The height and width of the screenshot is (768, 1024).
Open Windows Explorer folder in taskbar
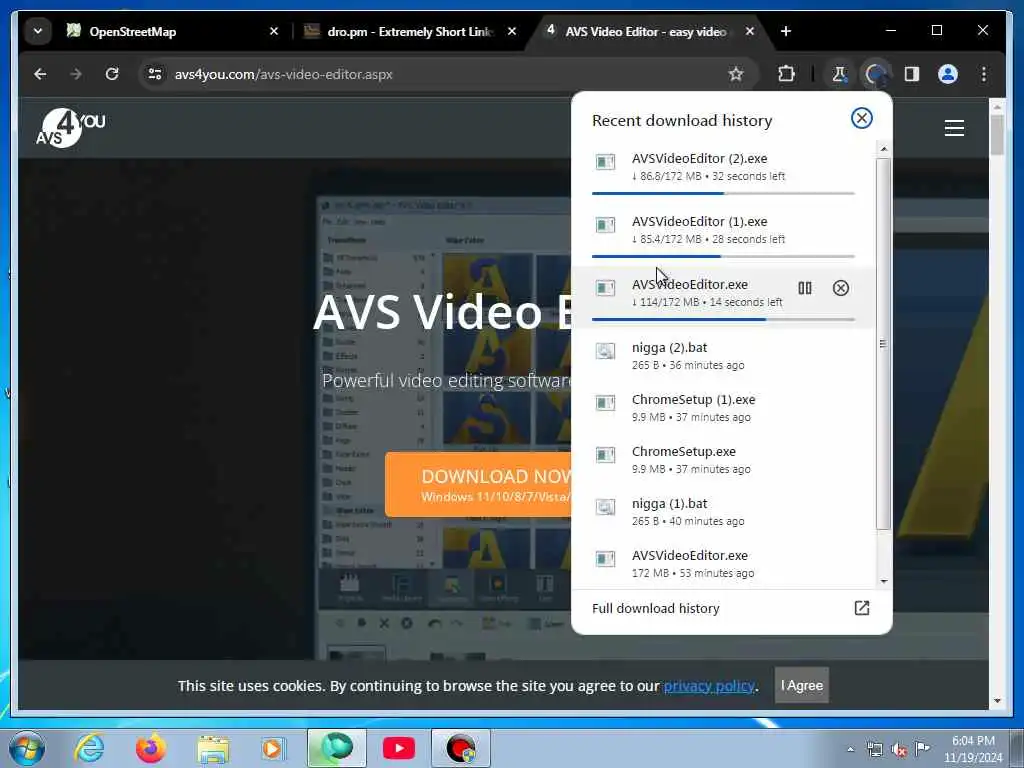pyautogui.click(x=213, y=748)
